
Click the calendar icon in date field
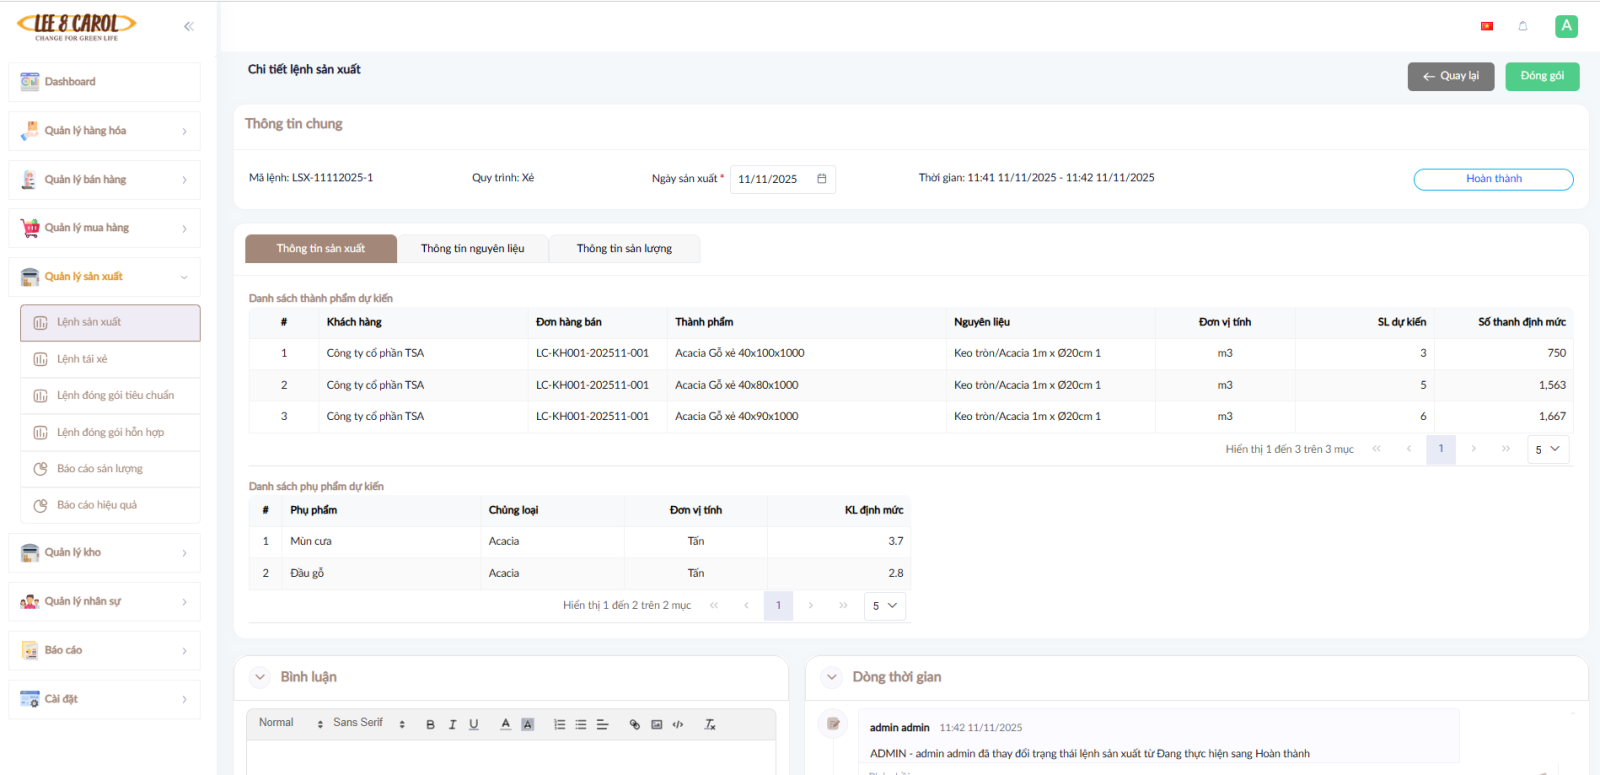tap(822, 179)
